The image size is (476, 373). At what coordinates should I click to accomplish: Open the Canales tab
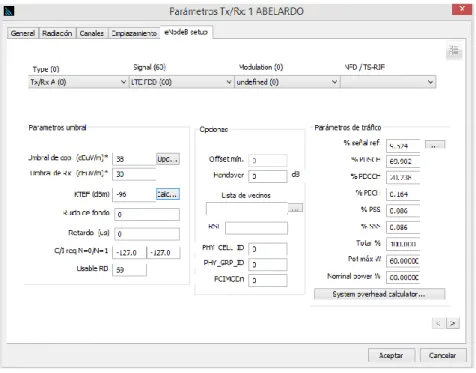click(x=92, y=33)
